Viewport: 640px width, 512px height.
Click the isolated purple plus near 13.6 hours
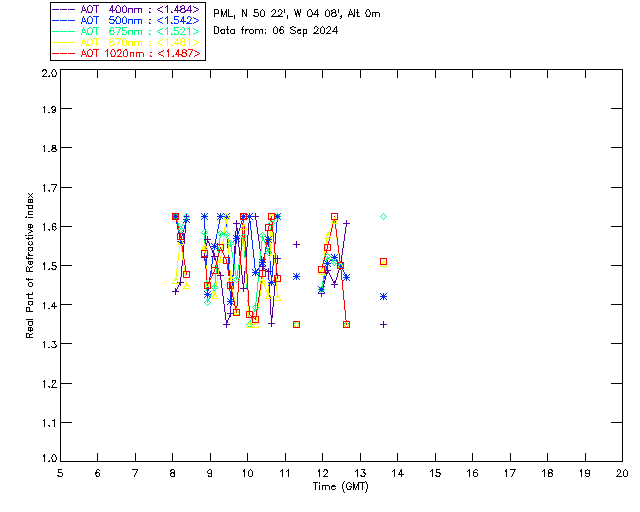click(x=383, y=325)
